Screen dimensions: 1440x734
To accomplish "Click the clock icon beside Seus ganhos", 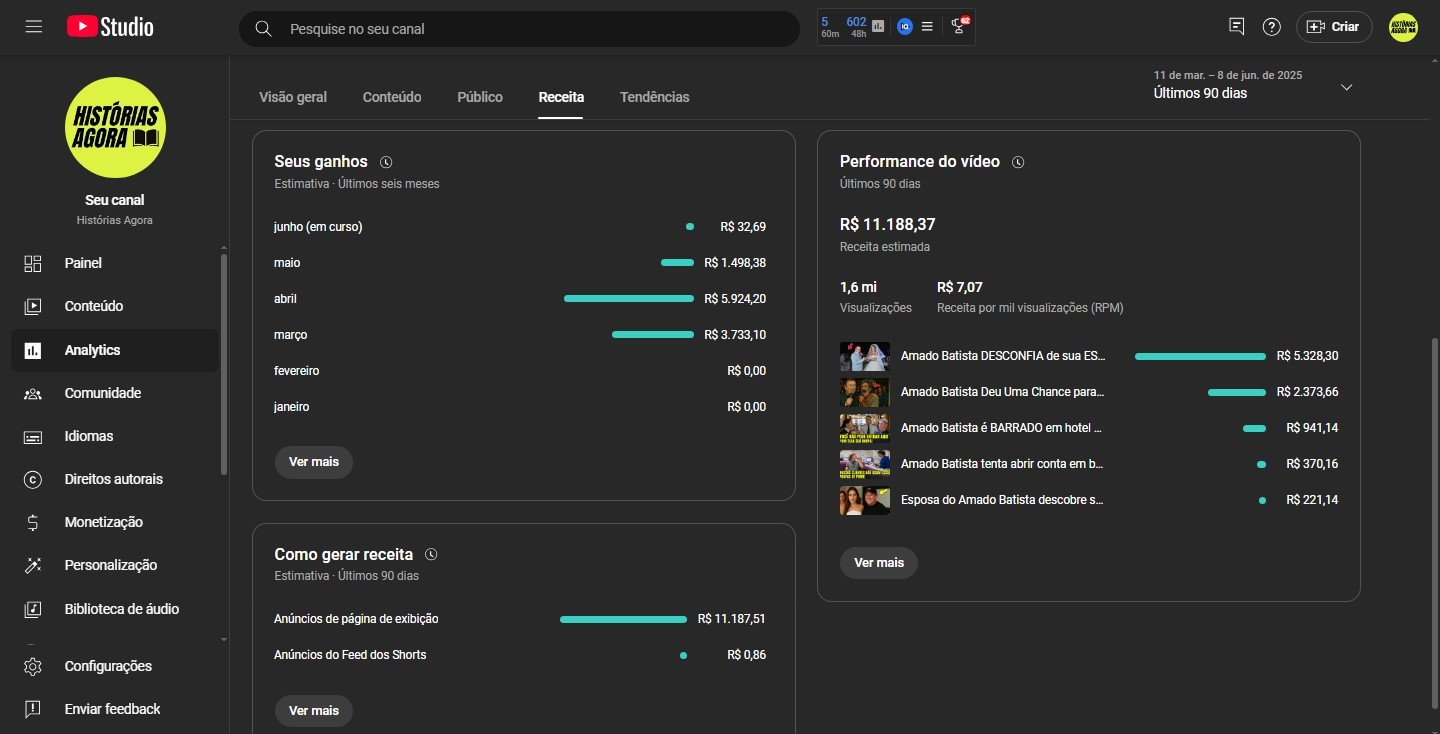I will point(387,162).
